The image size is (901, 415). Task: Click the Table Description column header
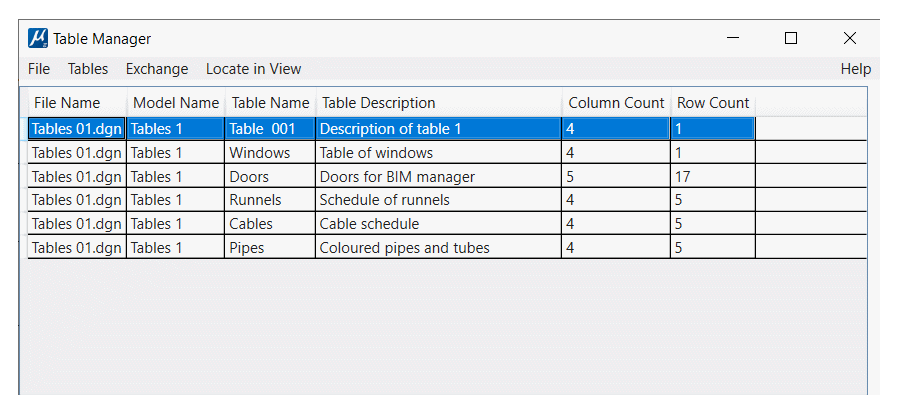(439, 103)
